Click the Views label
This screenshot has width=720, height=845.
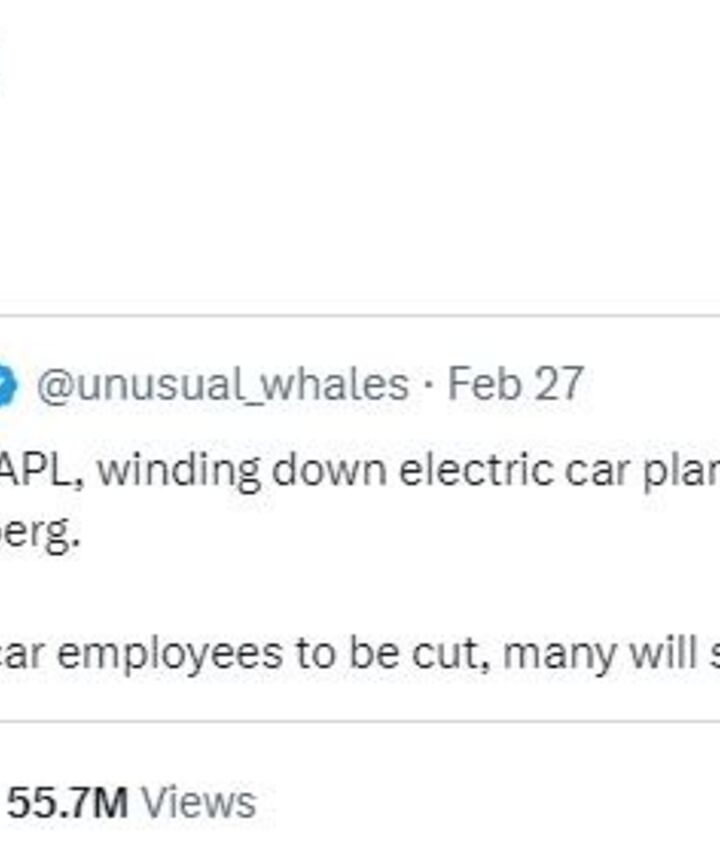click(x=198, y=802)
